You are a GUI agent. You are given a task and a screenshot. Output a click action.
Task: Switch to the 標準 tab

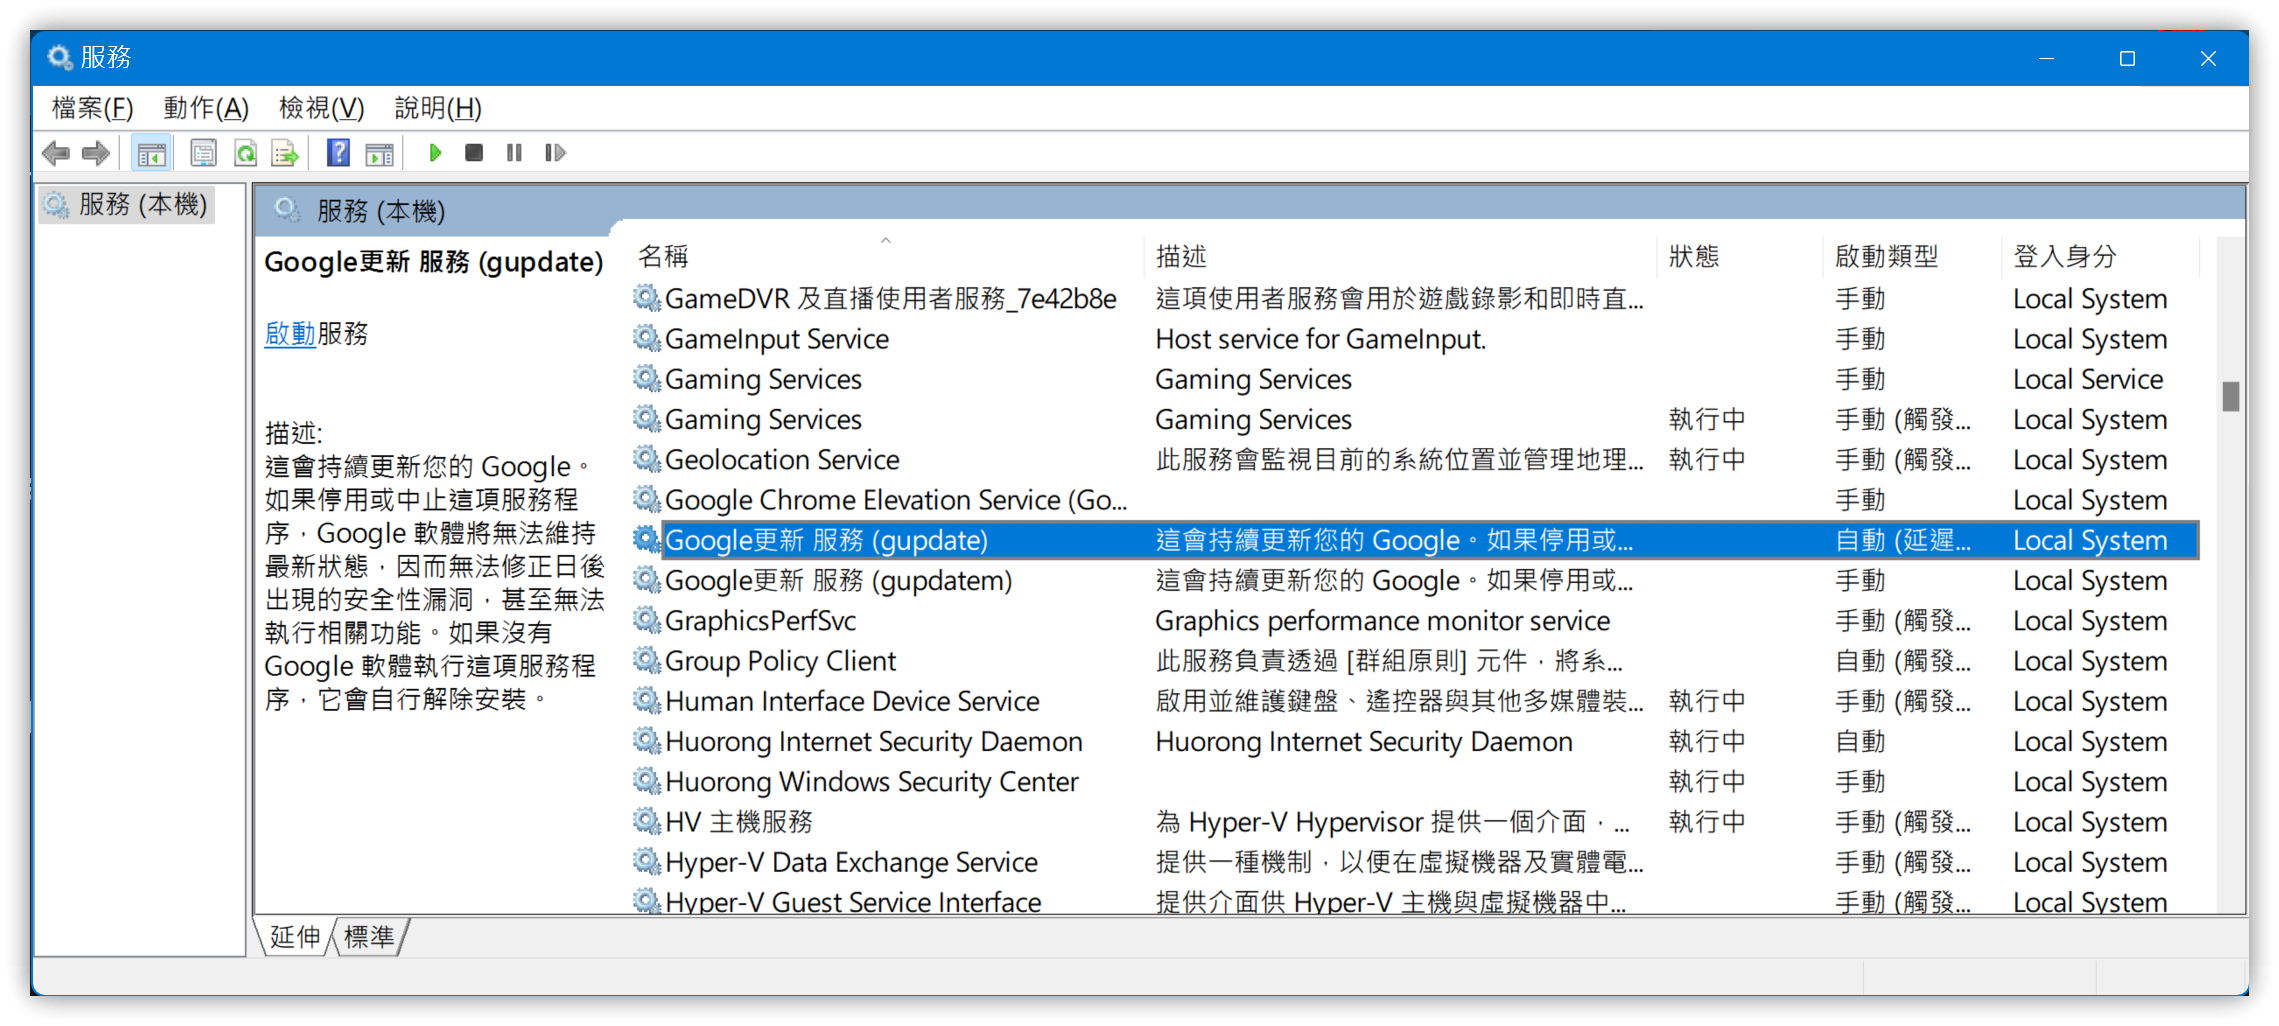pyautogui.click(x=369, y=937)
